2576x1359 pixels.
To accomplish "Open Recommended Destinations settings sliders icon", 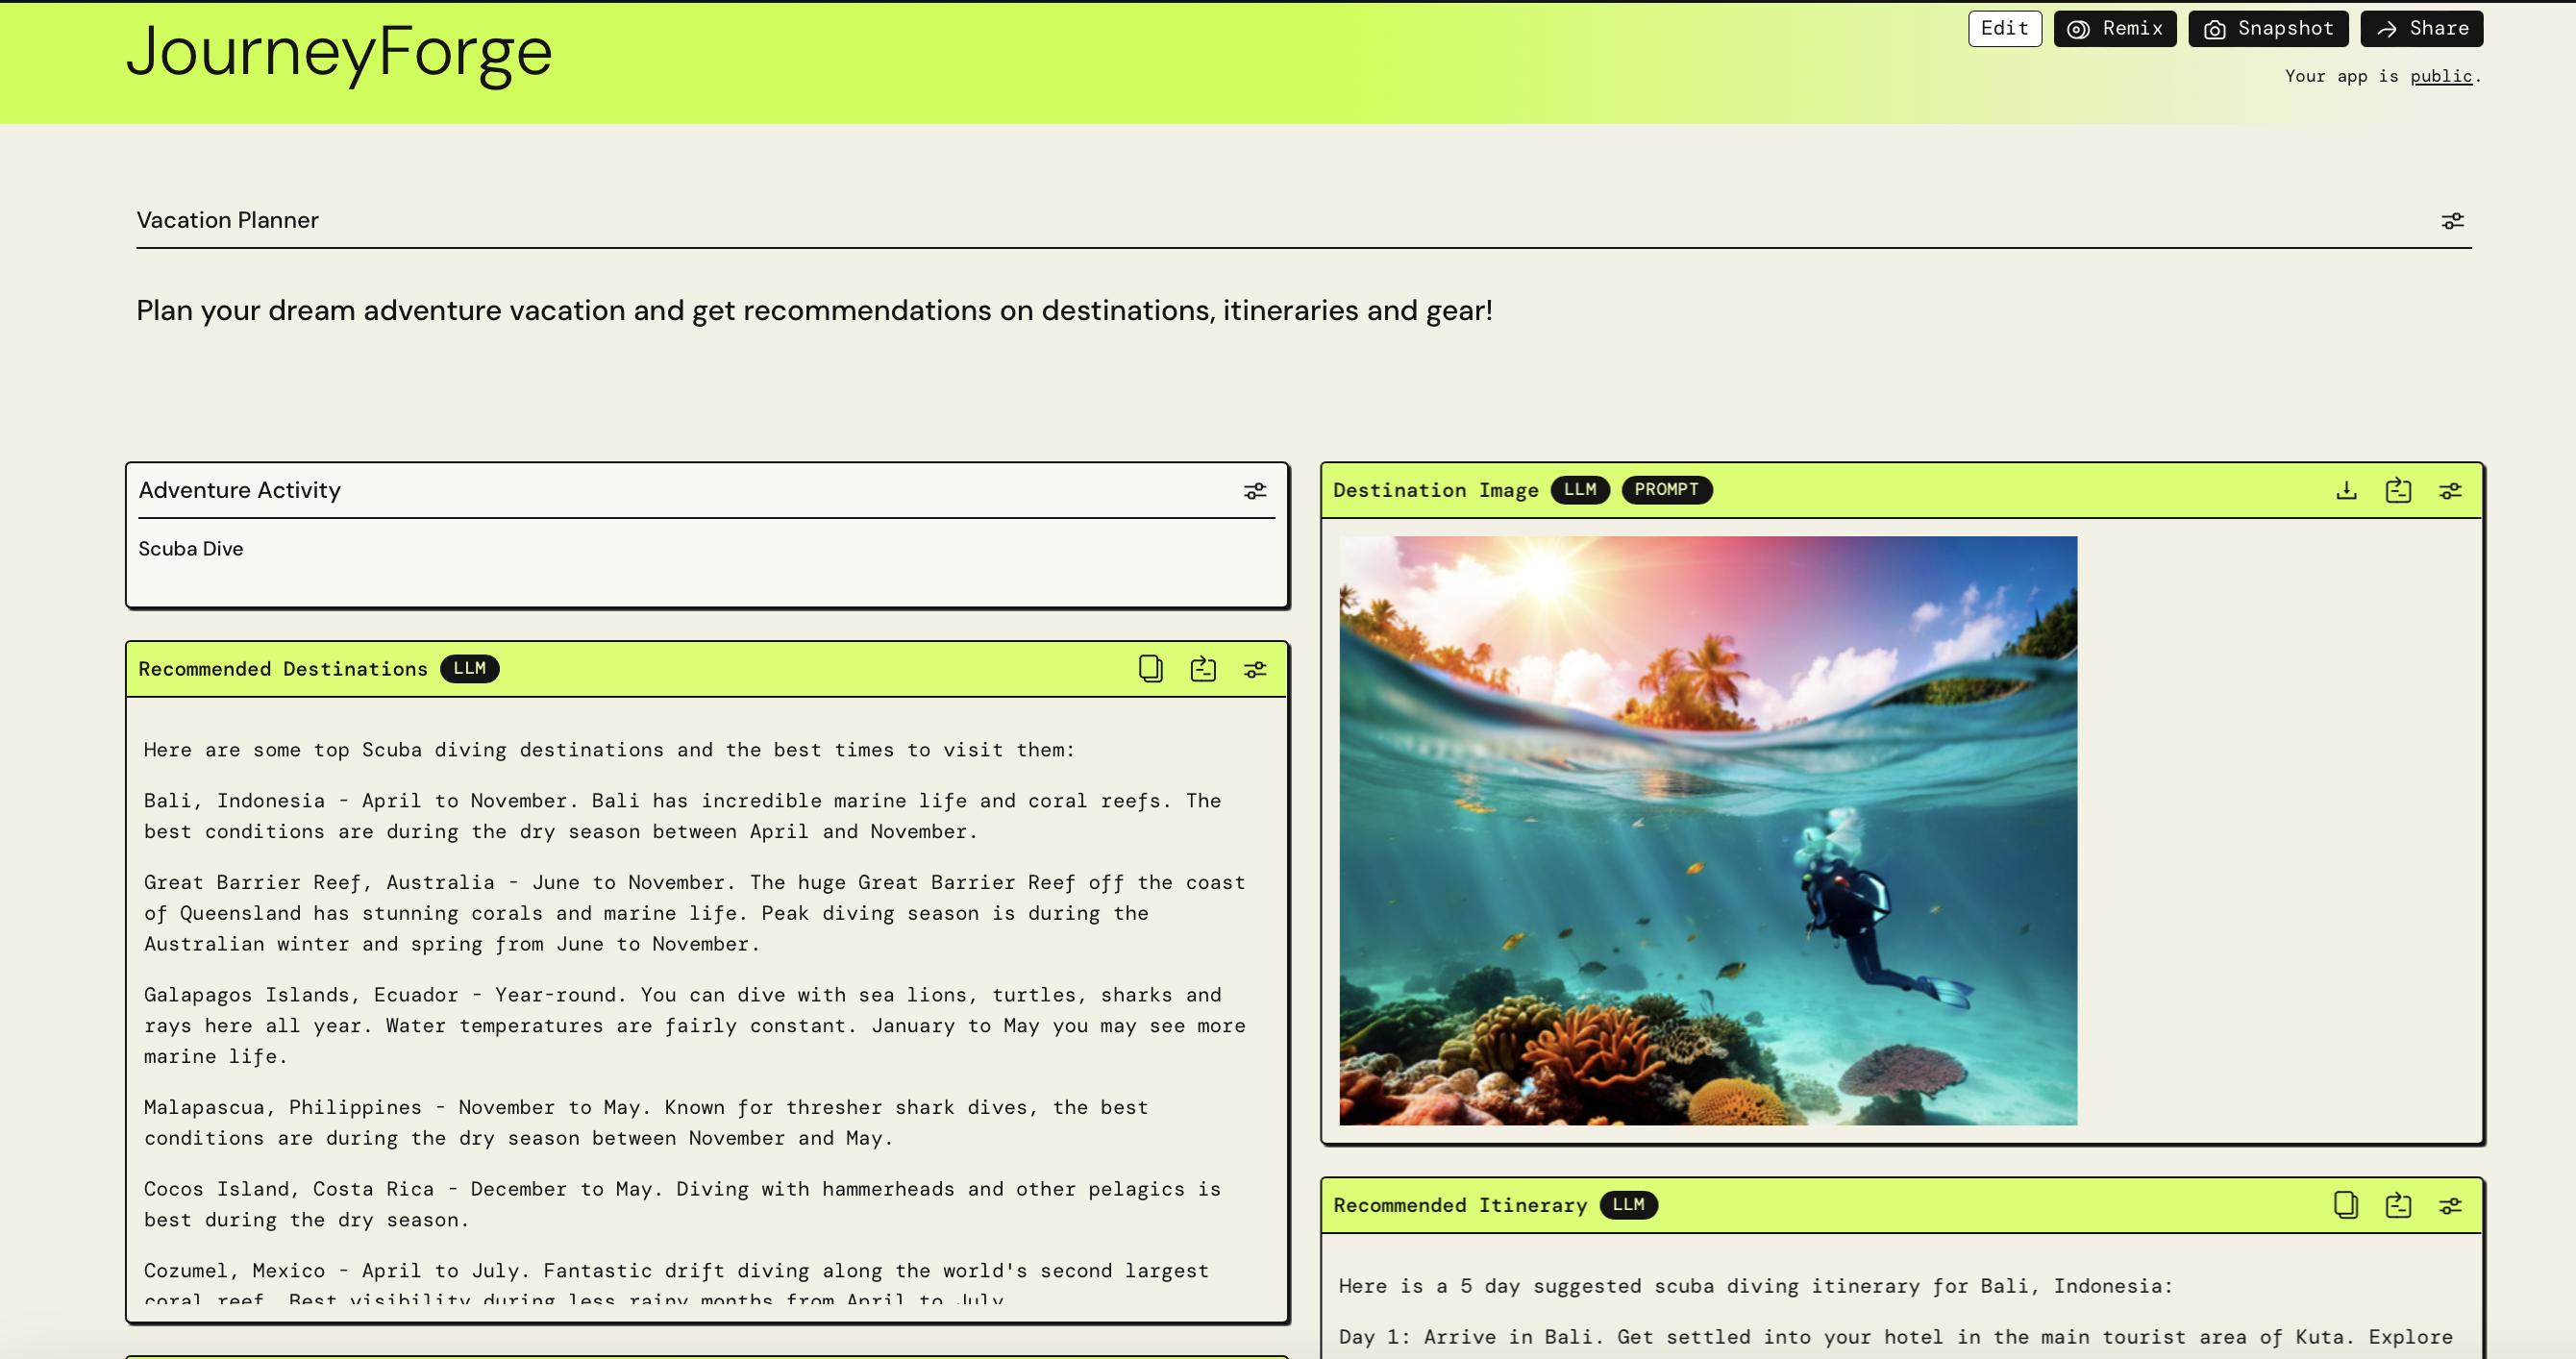I will pos(1254,669).
